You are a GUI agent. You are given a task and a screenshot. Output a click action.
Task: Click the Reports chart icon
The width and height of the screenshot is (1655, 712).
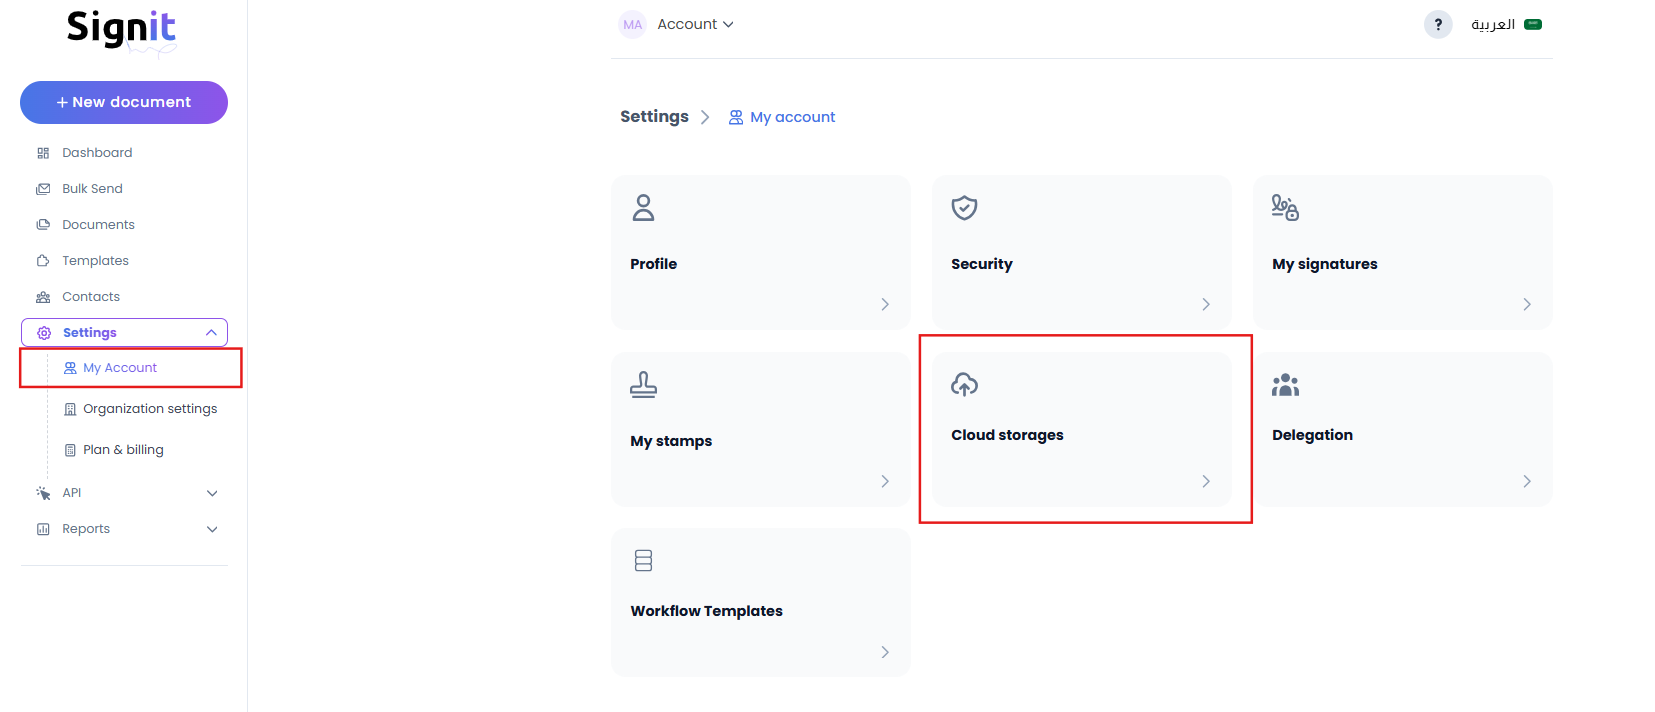tap(43, 529)
